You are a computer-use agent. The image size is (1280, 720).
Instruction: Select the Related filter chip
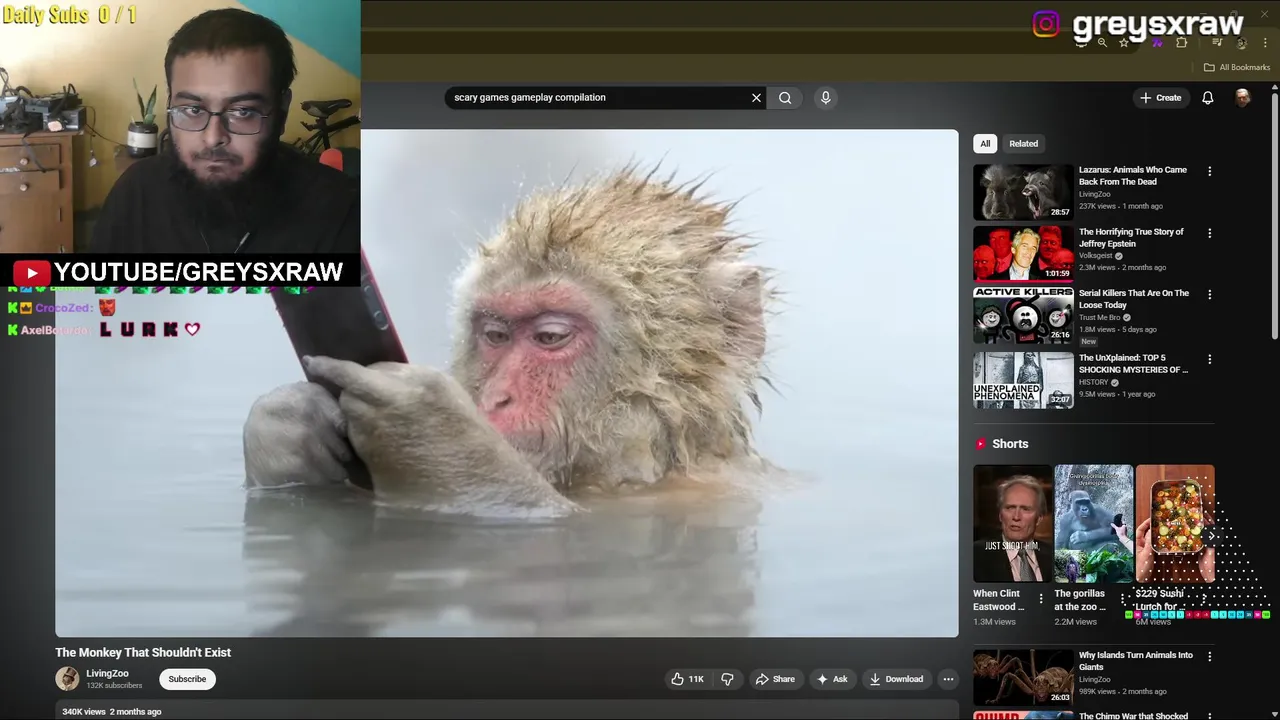pyautogui.click(x=1023, y=143)
